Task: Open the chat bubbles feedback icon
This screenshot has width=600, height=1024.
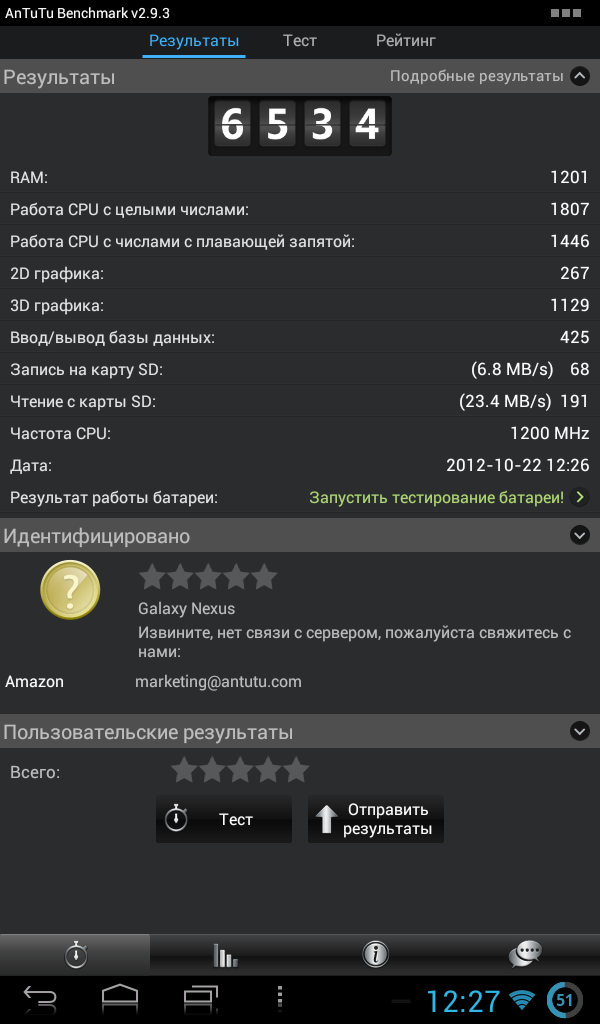Action: [x=525, y=954]
